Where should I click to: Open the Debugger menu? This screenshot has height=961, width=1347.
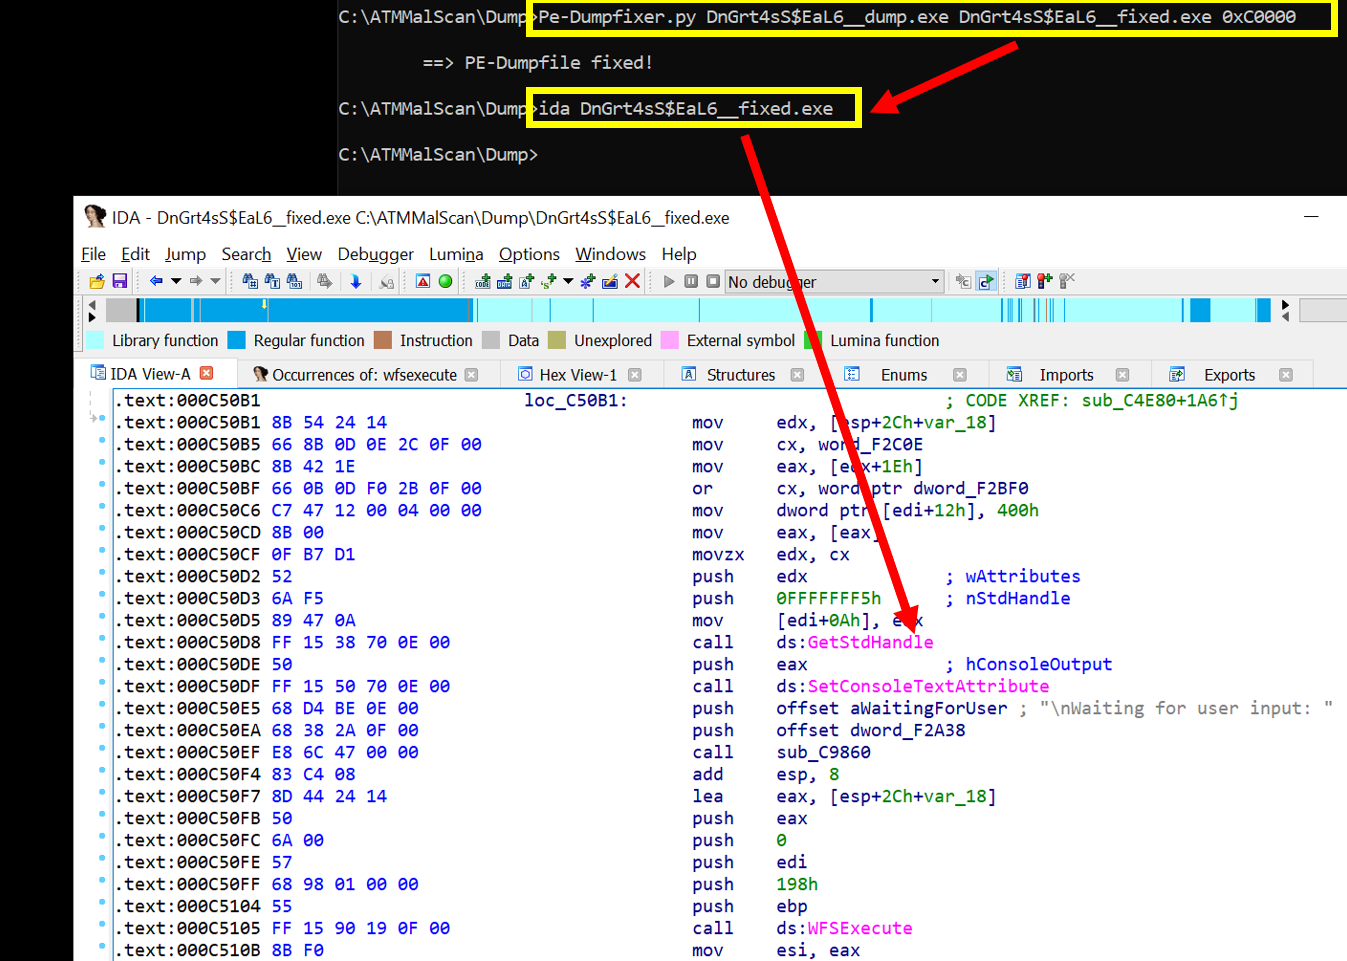pyautogui.click(x=375, y=254)
